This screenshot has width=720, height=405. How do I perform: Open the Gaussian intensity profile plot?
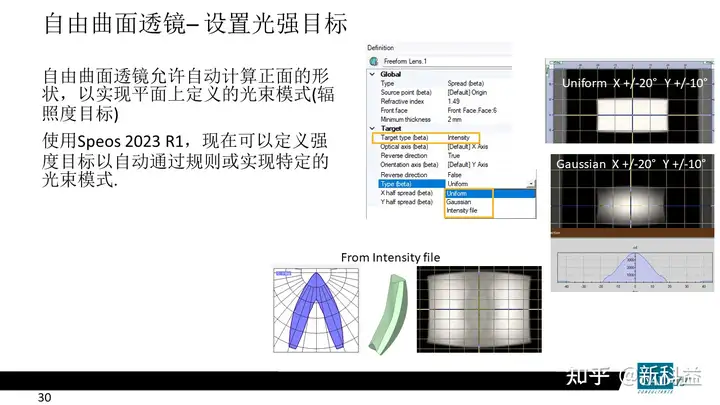coord(632,266)
